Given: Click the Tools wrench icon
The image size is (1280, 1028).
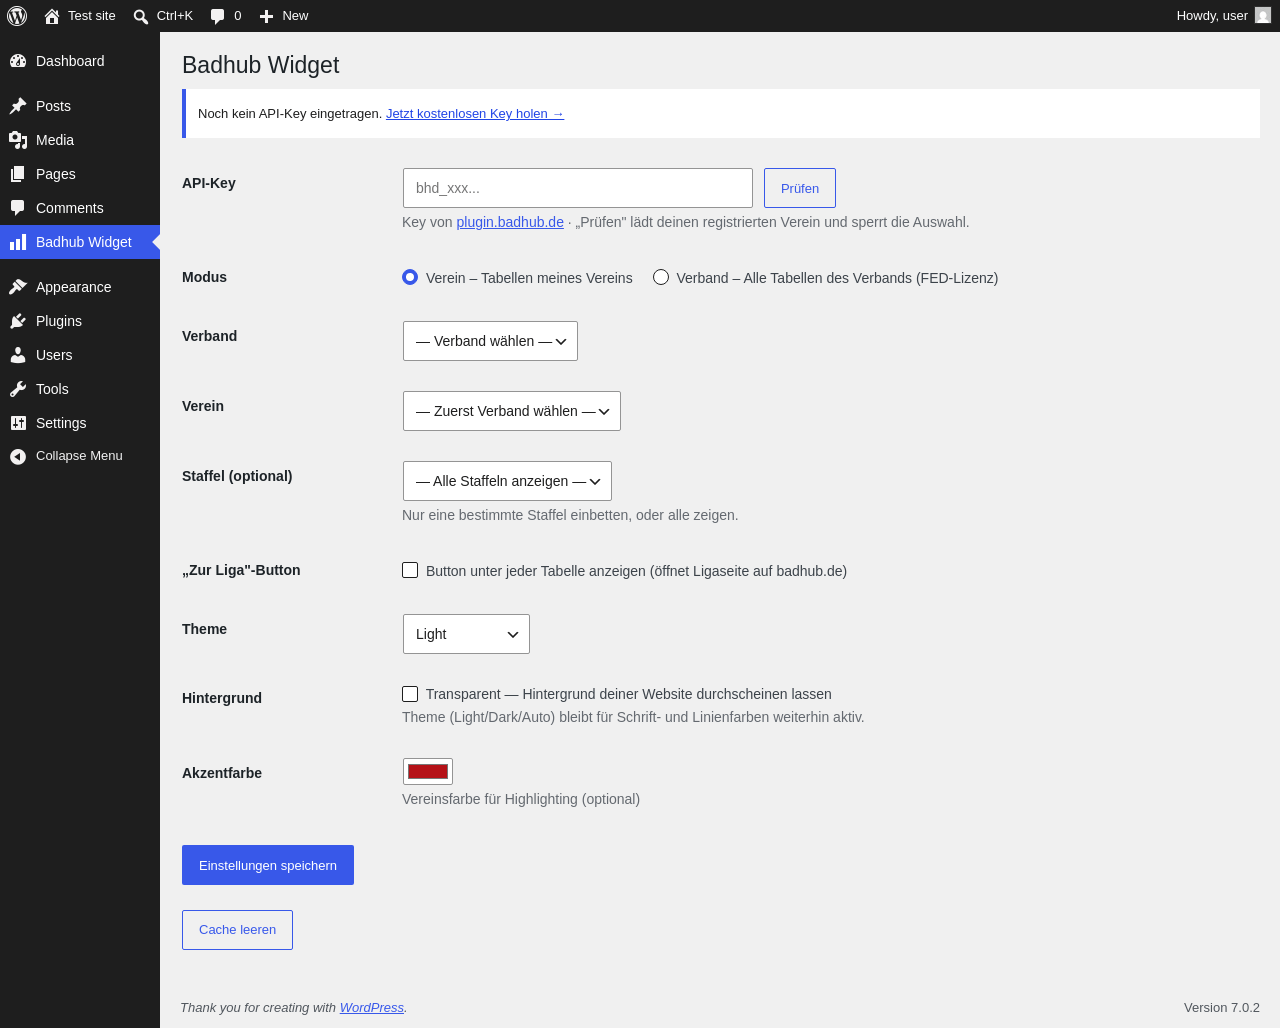Looking at the screenshot, I should pyautogui.click(x=18, y=389).
